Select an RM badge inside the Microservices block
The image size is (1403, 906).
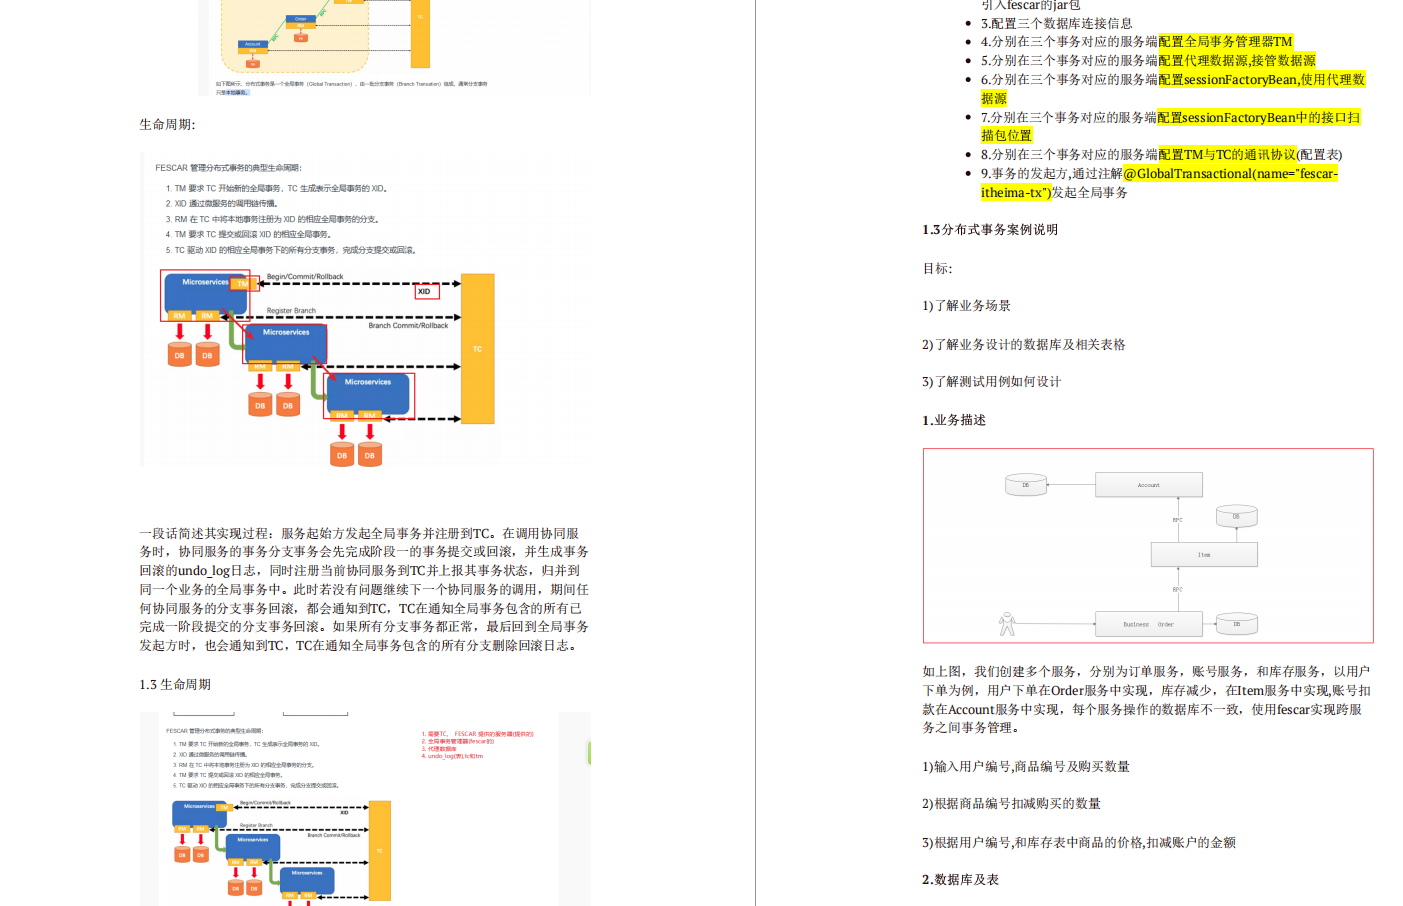[x=180, y=315]
